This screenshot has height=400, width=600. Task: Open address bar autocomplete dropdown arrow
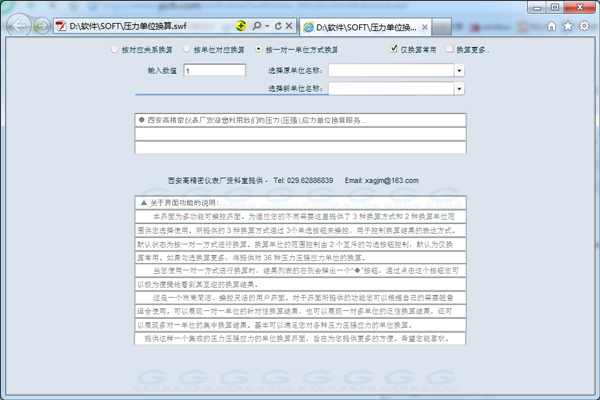pyautogui.click(x=266, y=24)
